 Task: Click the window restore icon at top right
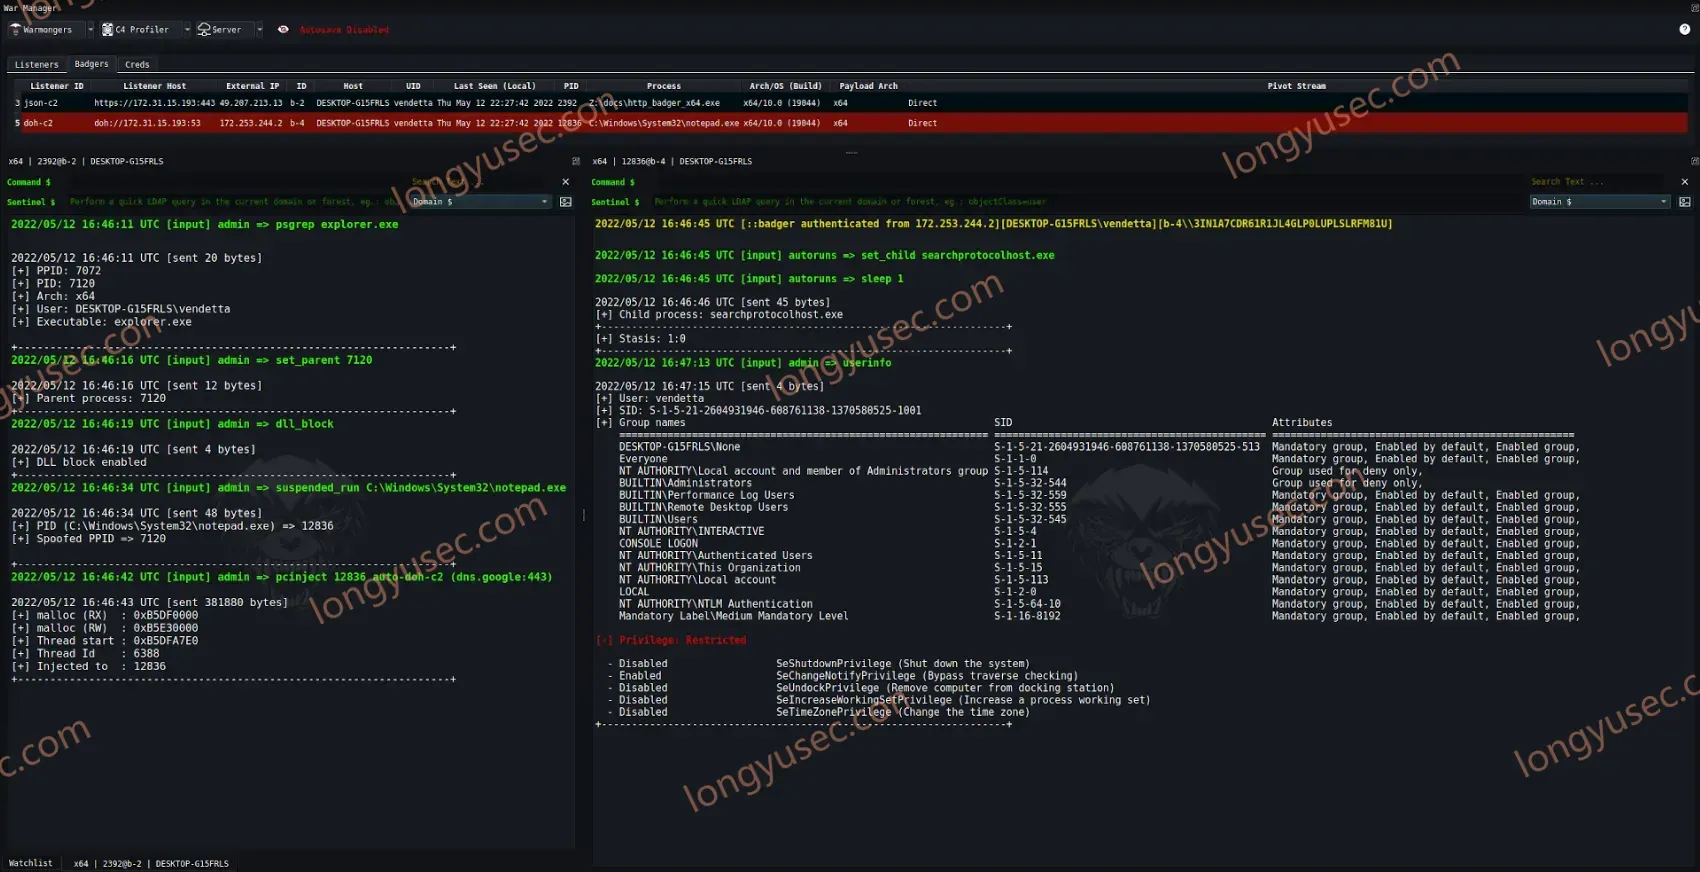pyautogui.click(x=1694, y=7)
